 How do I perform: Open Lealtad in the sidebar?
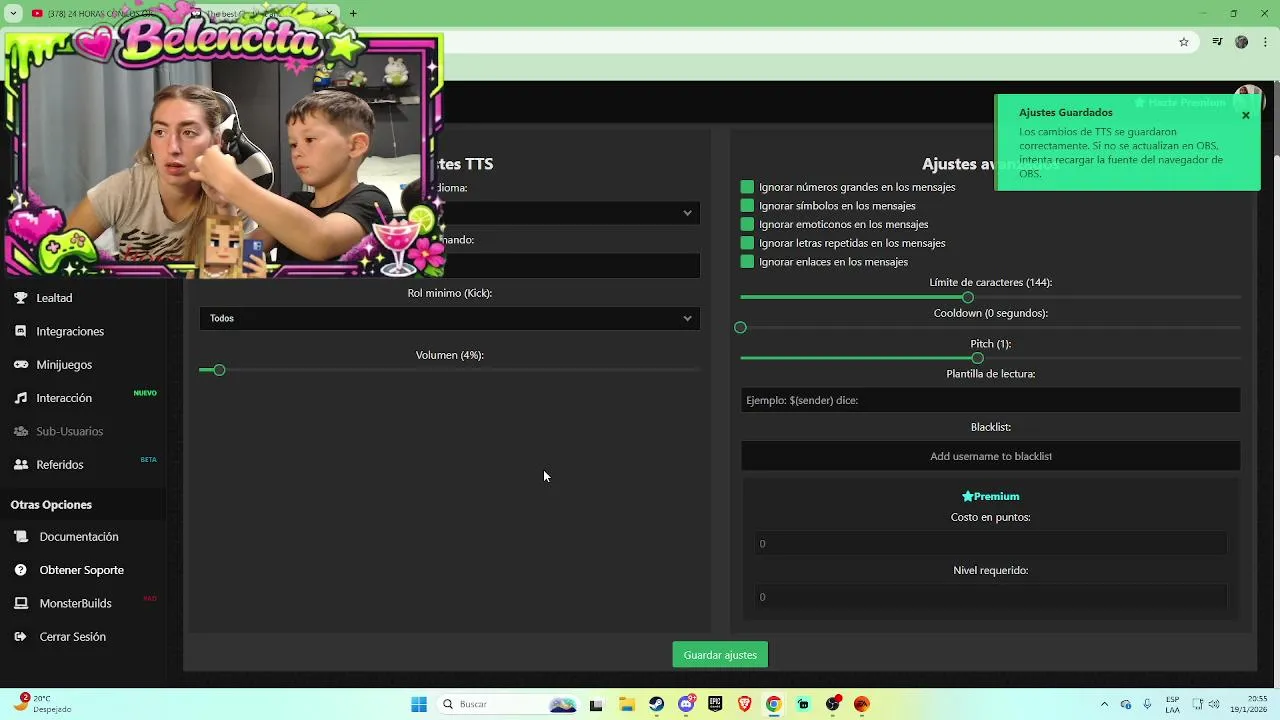click(x=54, y=298)
